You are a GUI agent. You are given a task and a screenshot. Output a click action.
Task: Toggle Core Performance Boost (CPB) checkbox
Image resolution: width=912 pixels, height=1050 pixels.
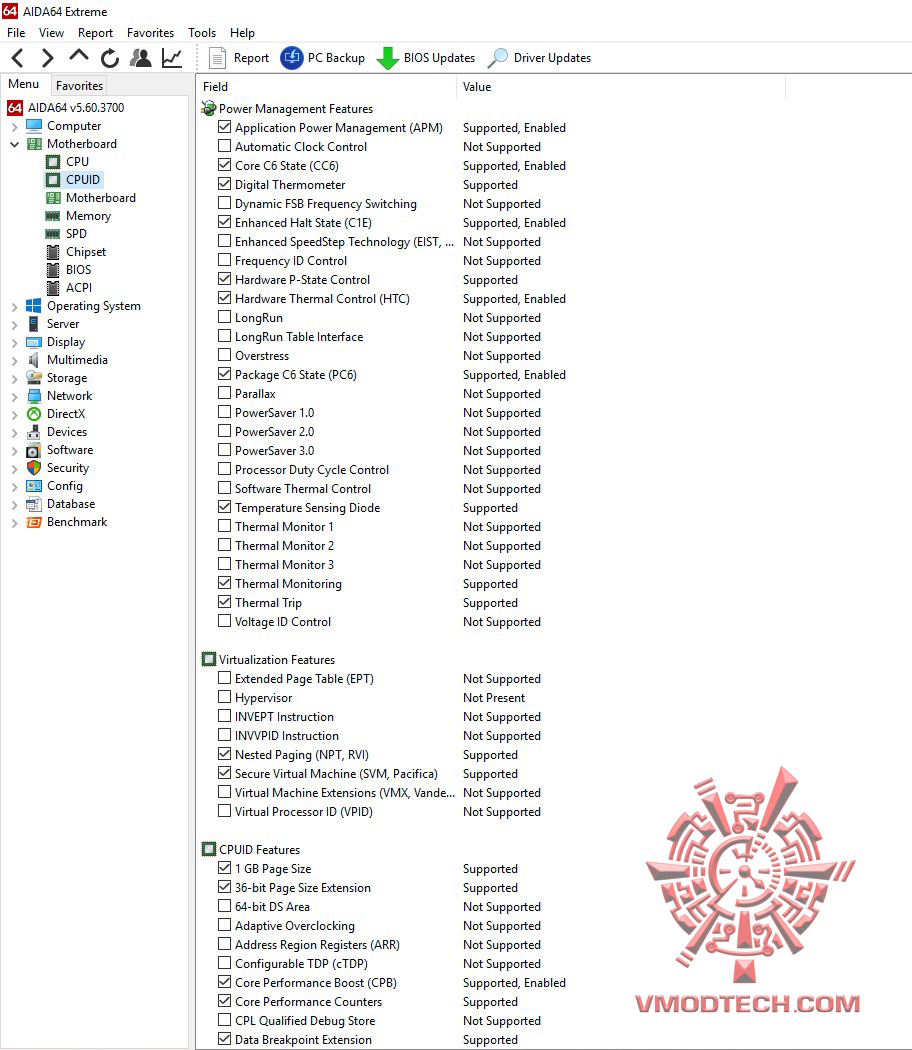click(x=224, y=982)
